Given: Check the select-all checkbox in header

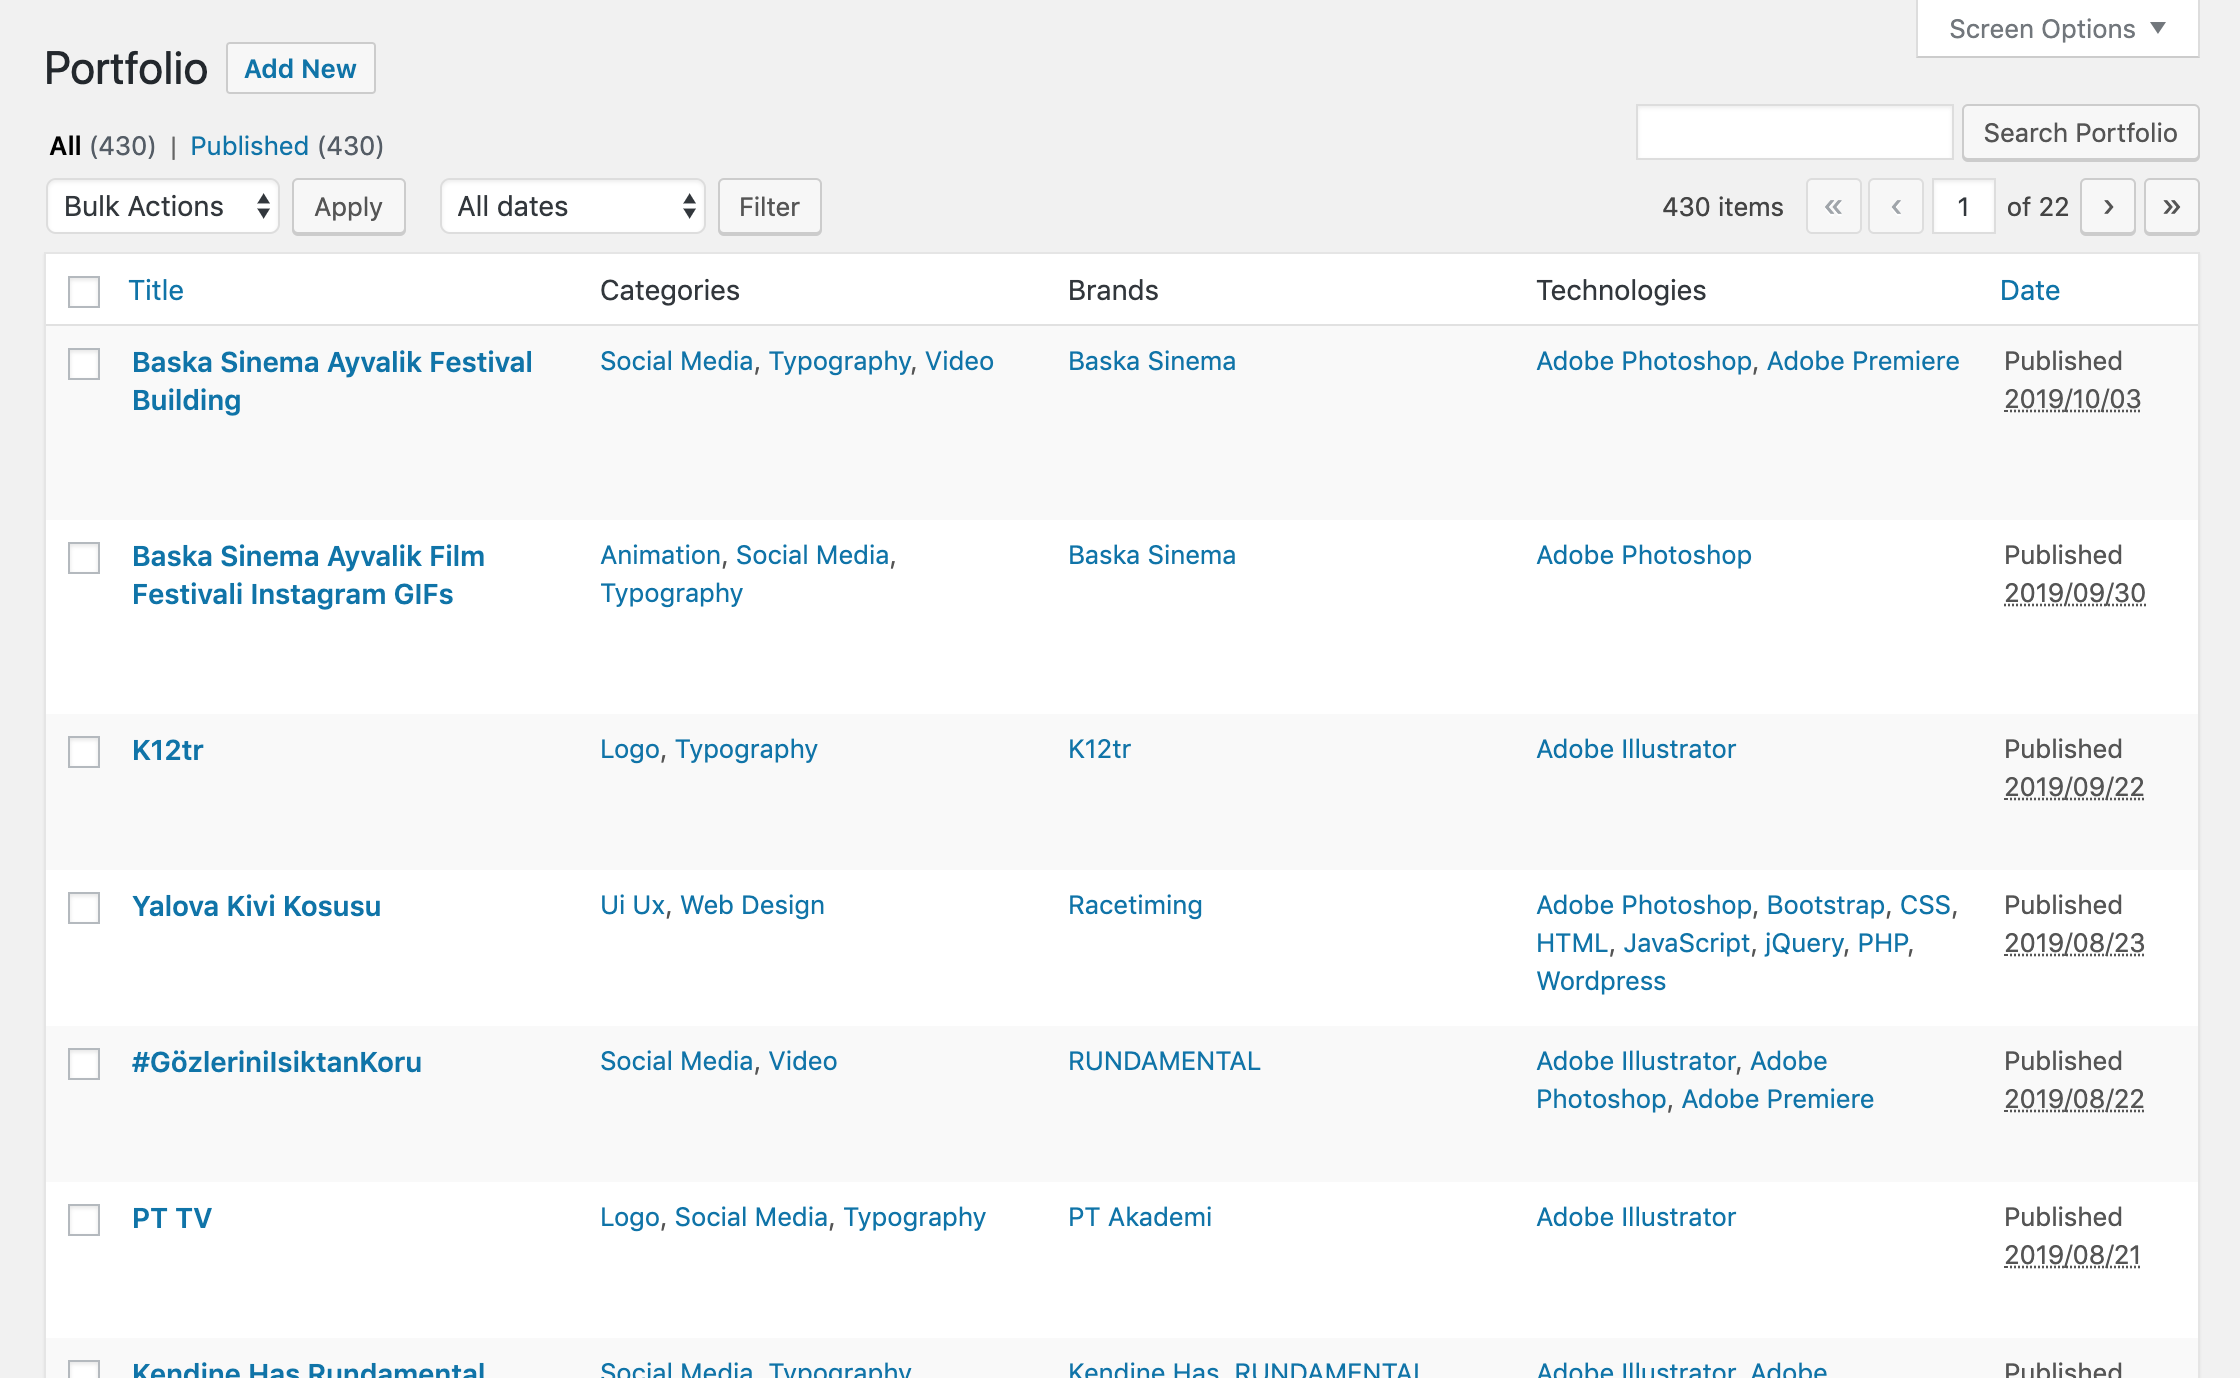Looking at the screenshot, I should click(x=84, y=292).
